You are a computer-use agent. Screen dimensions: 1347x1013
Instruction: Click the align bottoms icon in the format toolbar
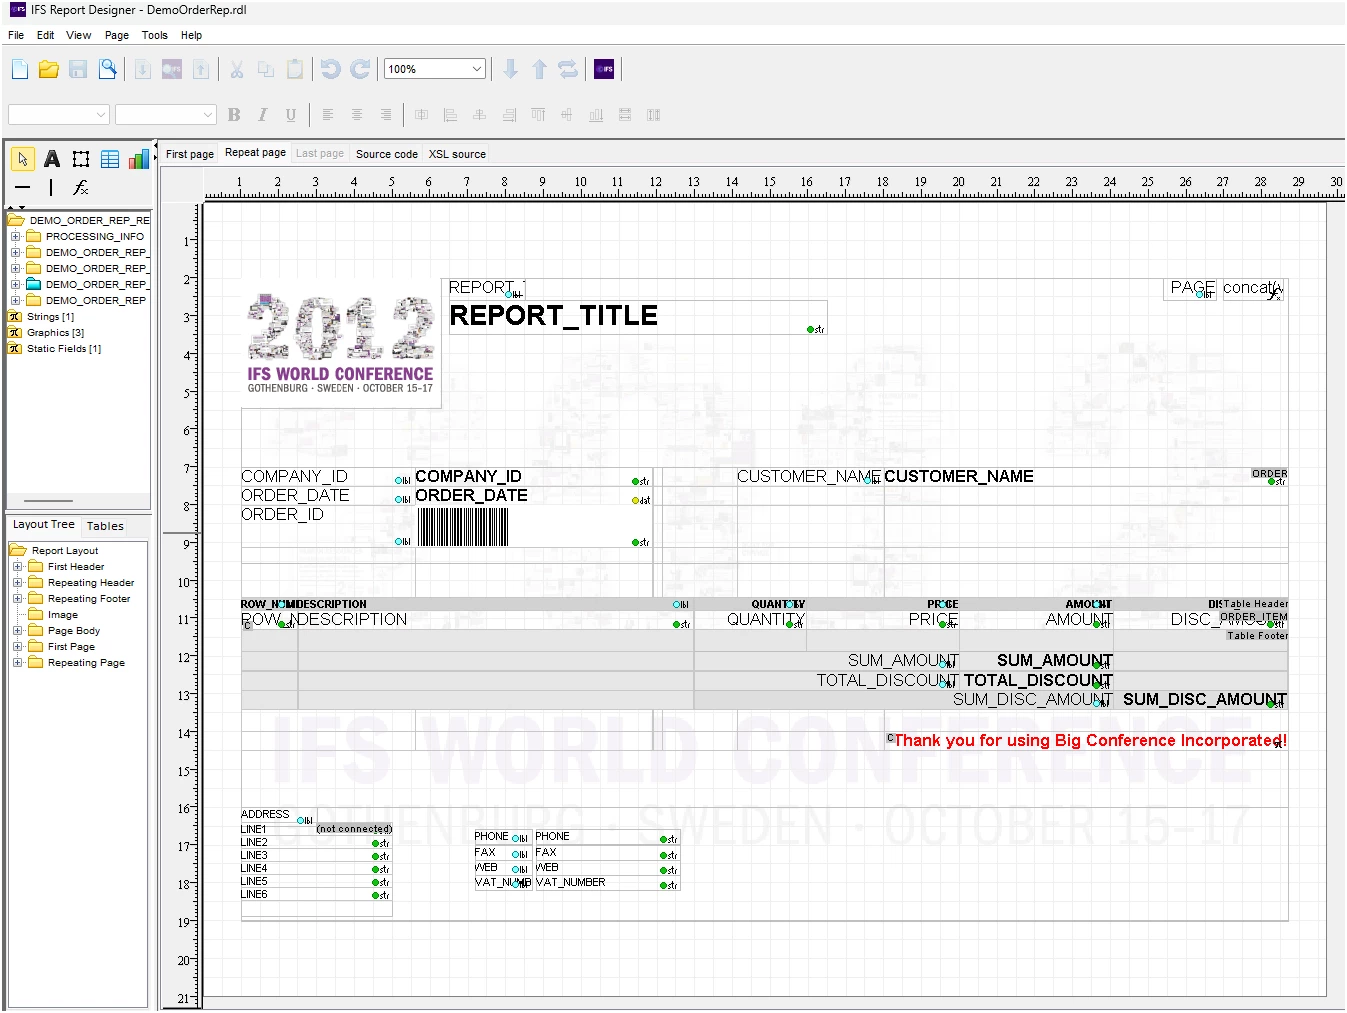point(596,115)
